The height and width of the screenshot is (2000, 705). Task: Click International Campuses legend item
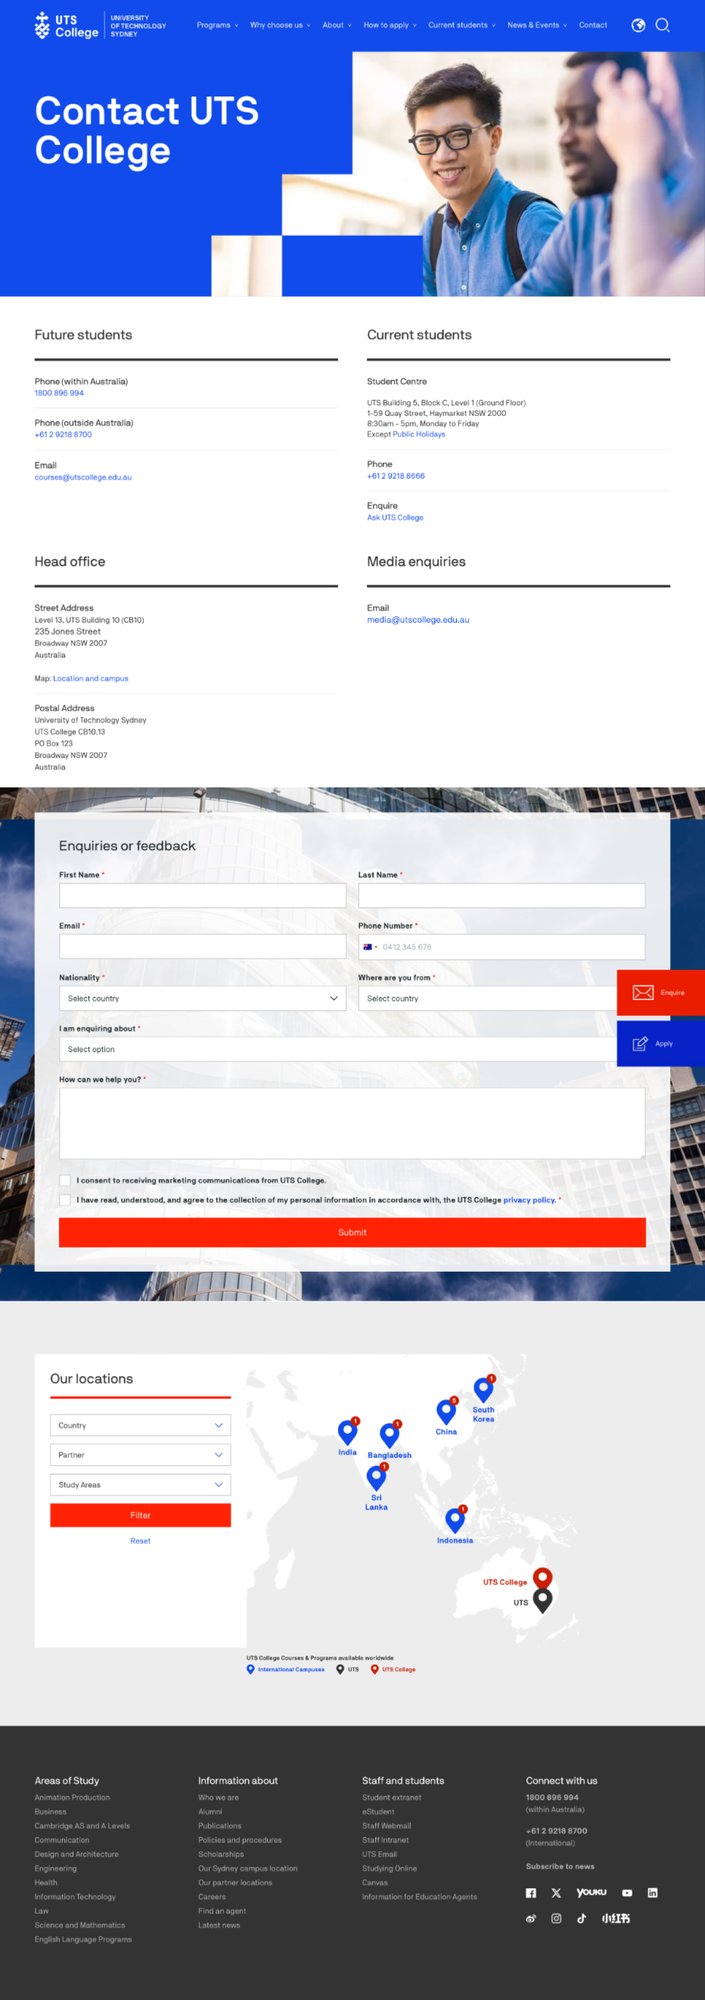(x=286, y=1669)
